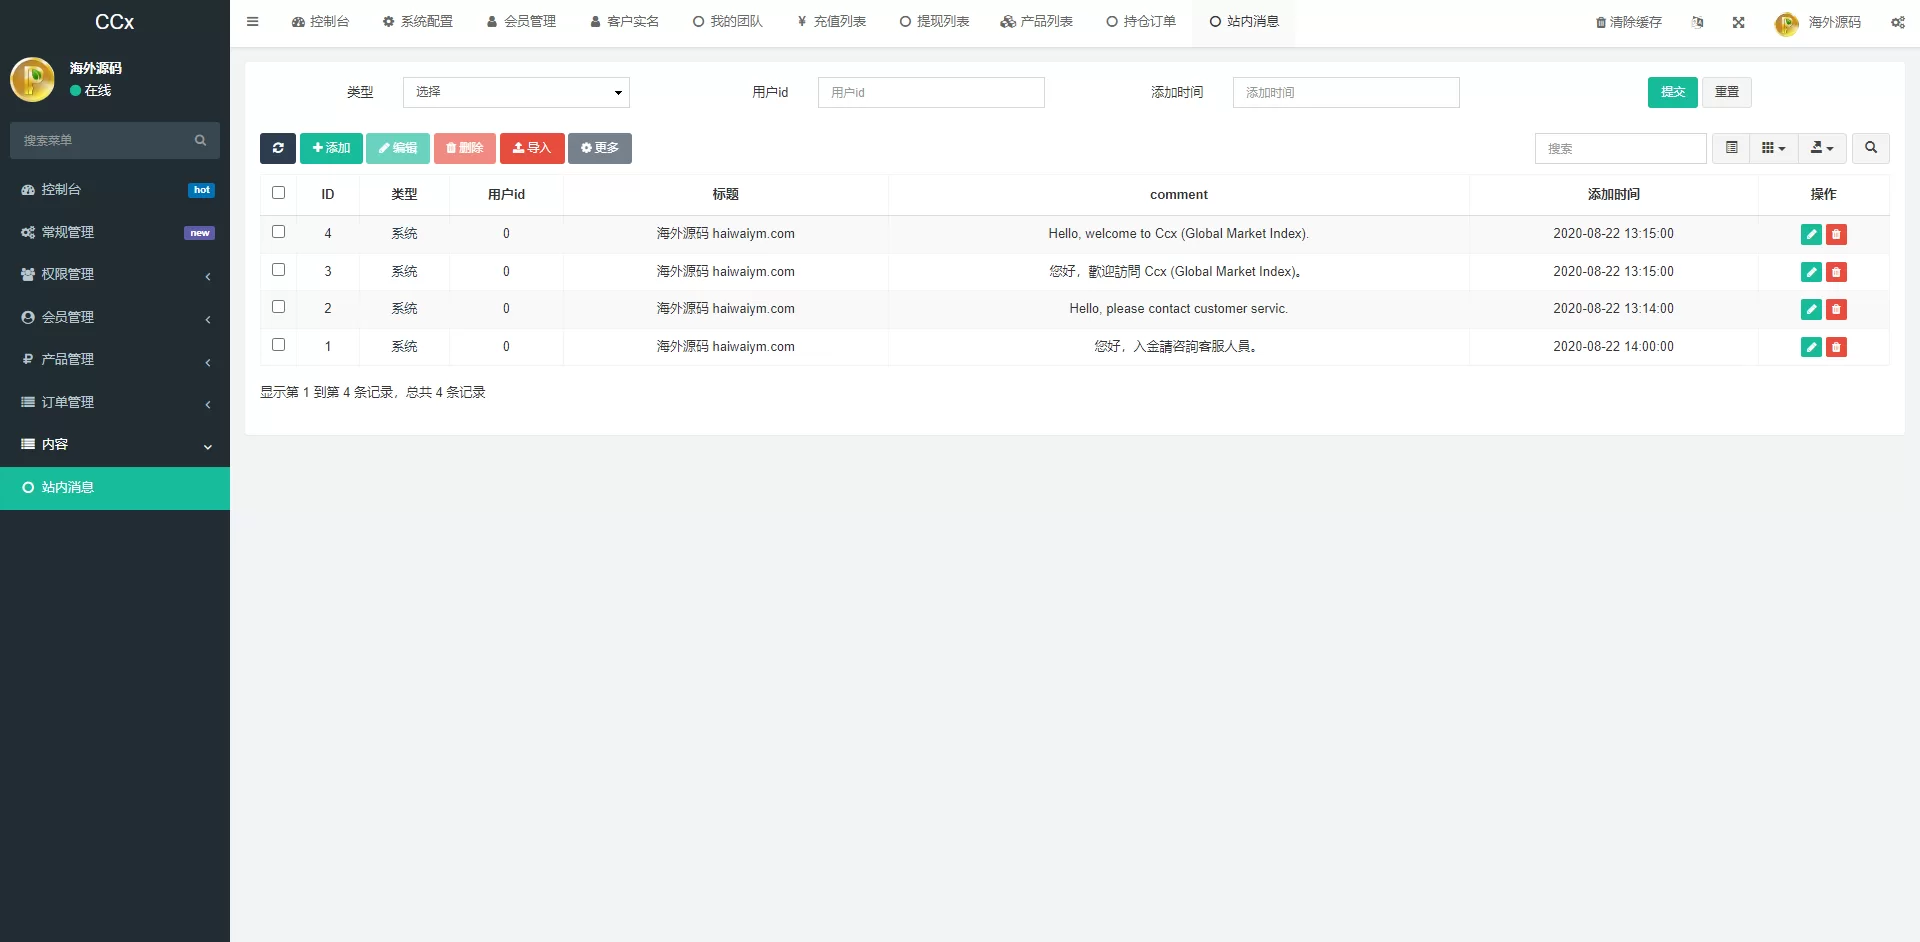The width and height of the screenshot is (1920, 942).
Task: Click inside the 用户id input field
Action: (x=931, y=92)
